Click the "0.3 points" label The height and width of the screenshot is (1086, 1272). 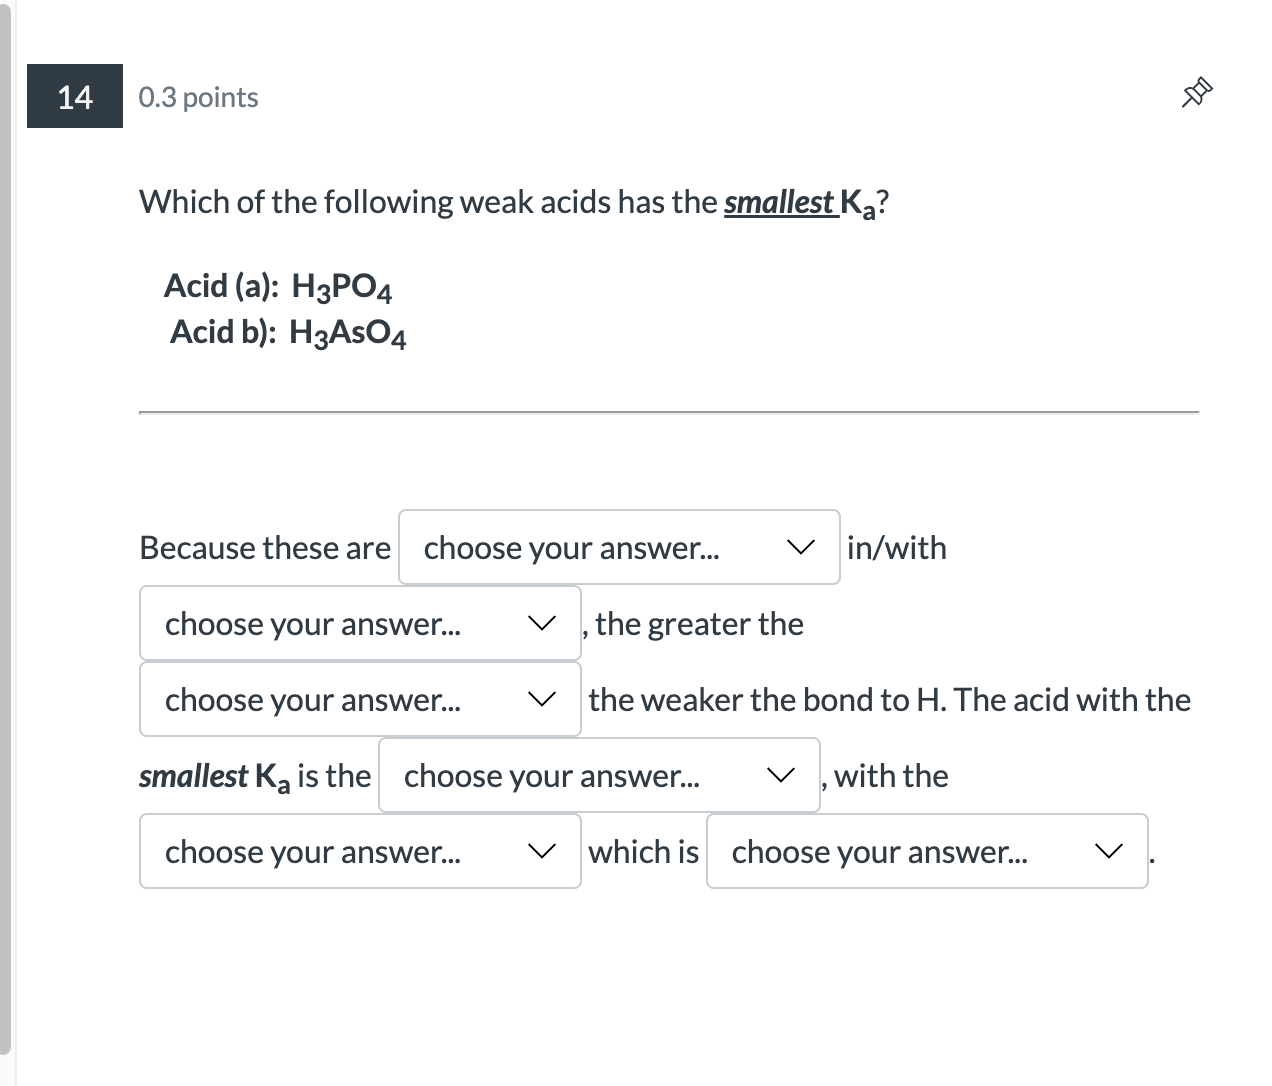coord(198,97)
